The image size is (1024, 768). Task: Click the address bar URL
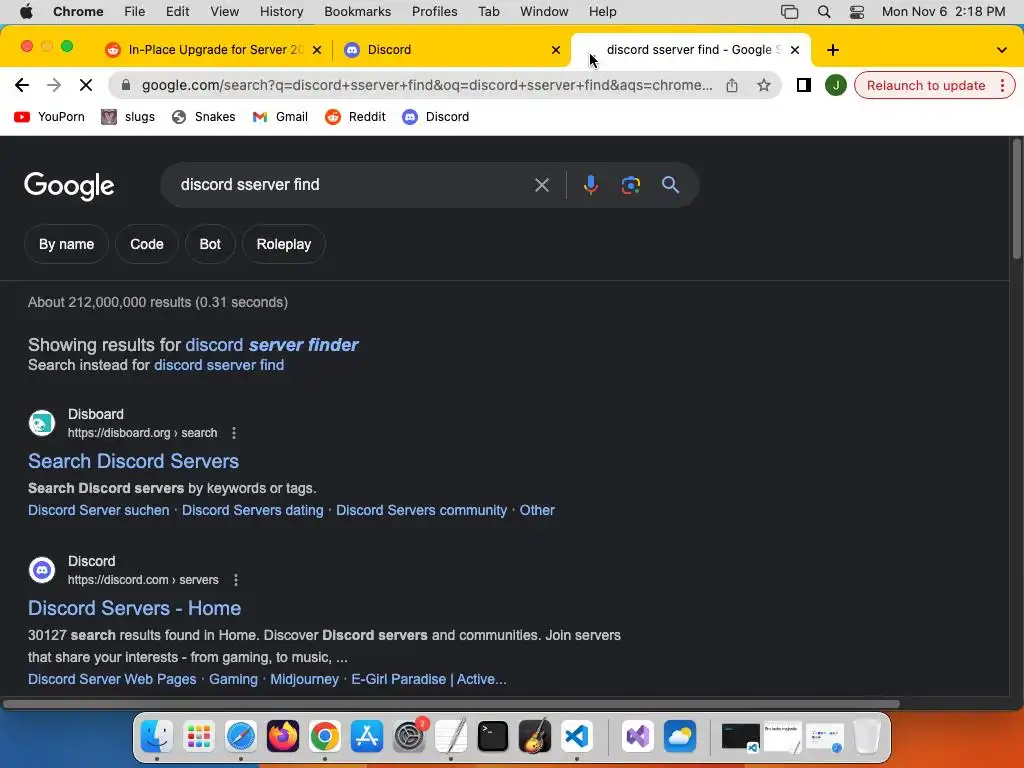[x=426, y=85]
